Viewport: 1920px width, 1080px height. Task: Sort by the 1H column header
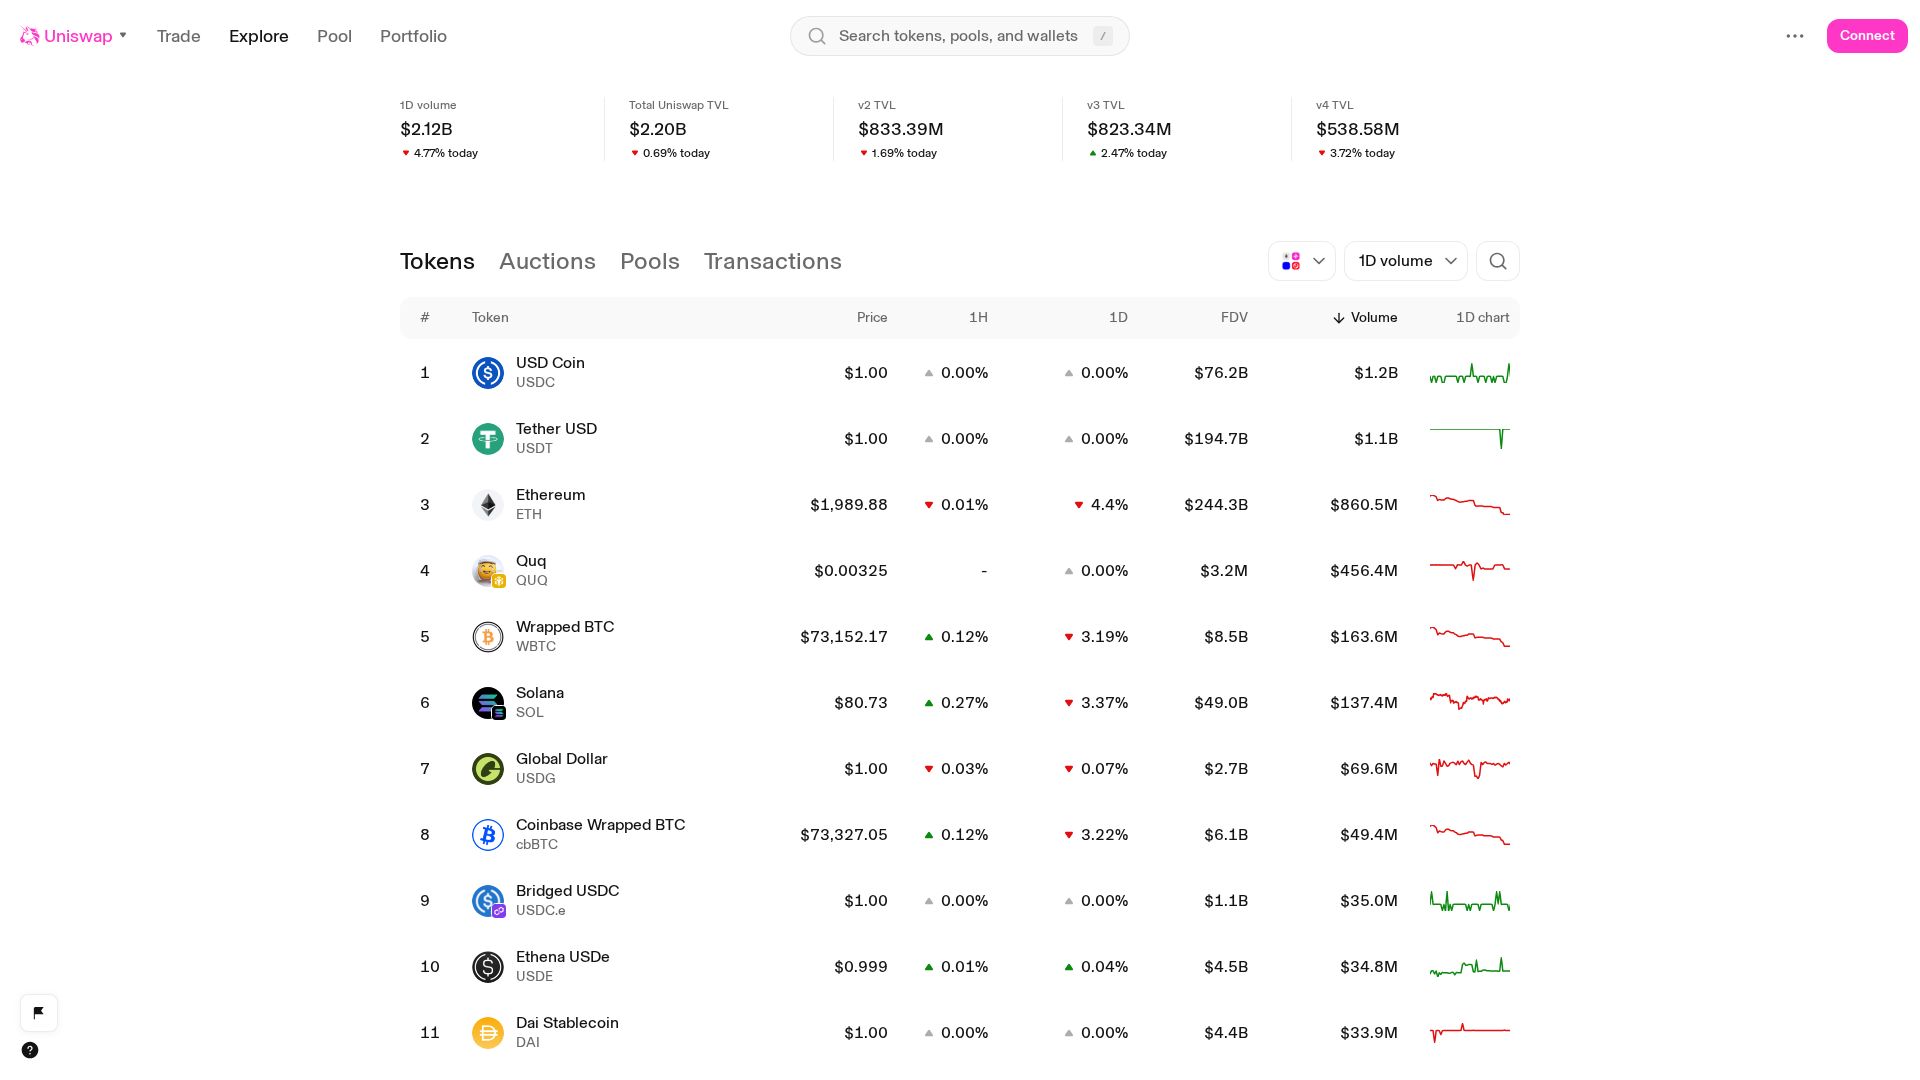point(978,318)
